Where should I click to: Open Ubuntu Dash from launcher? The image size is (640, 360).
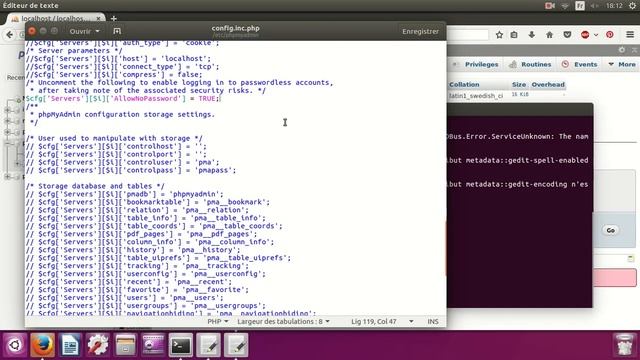pyautogui.click(x=15, y=345)
